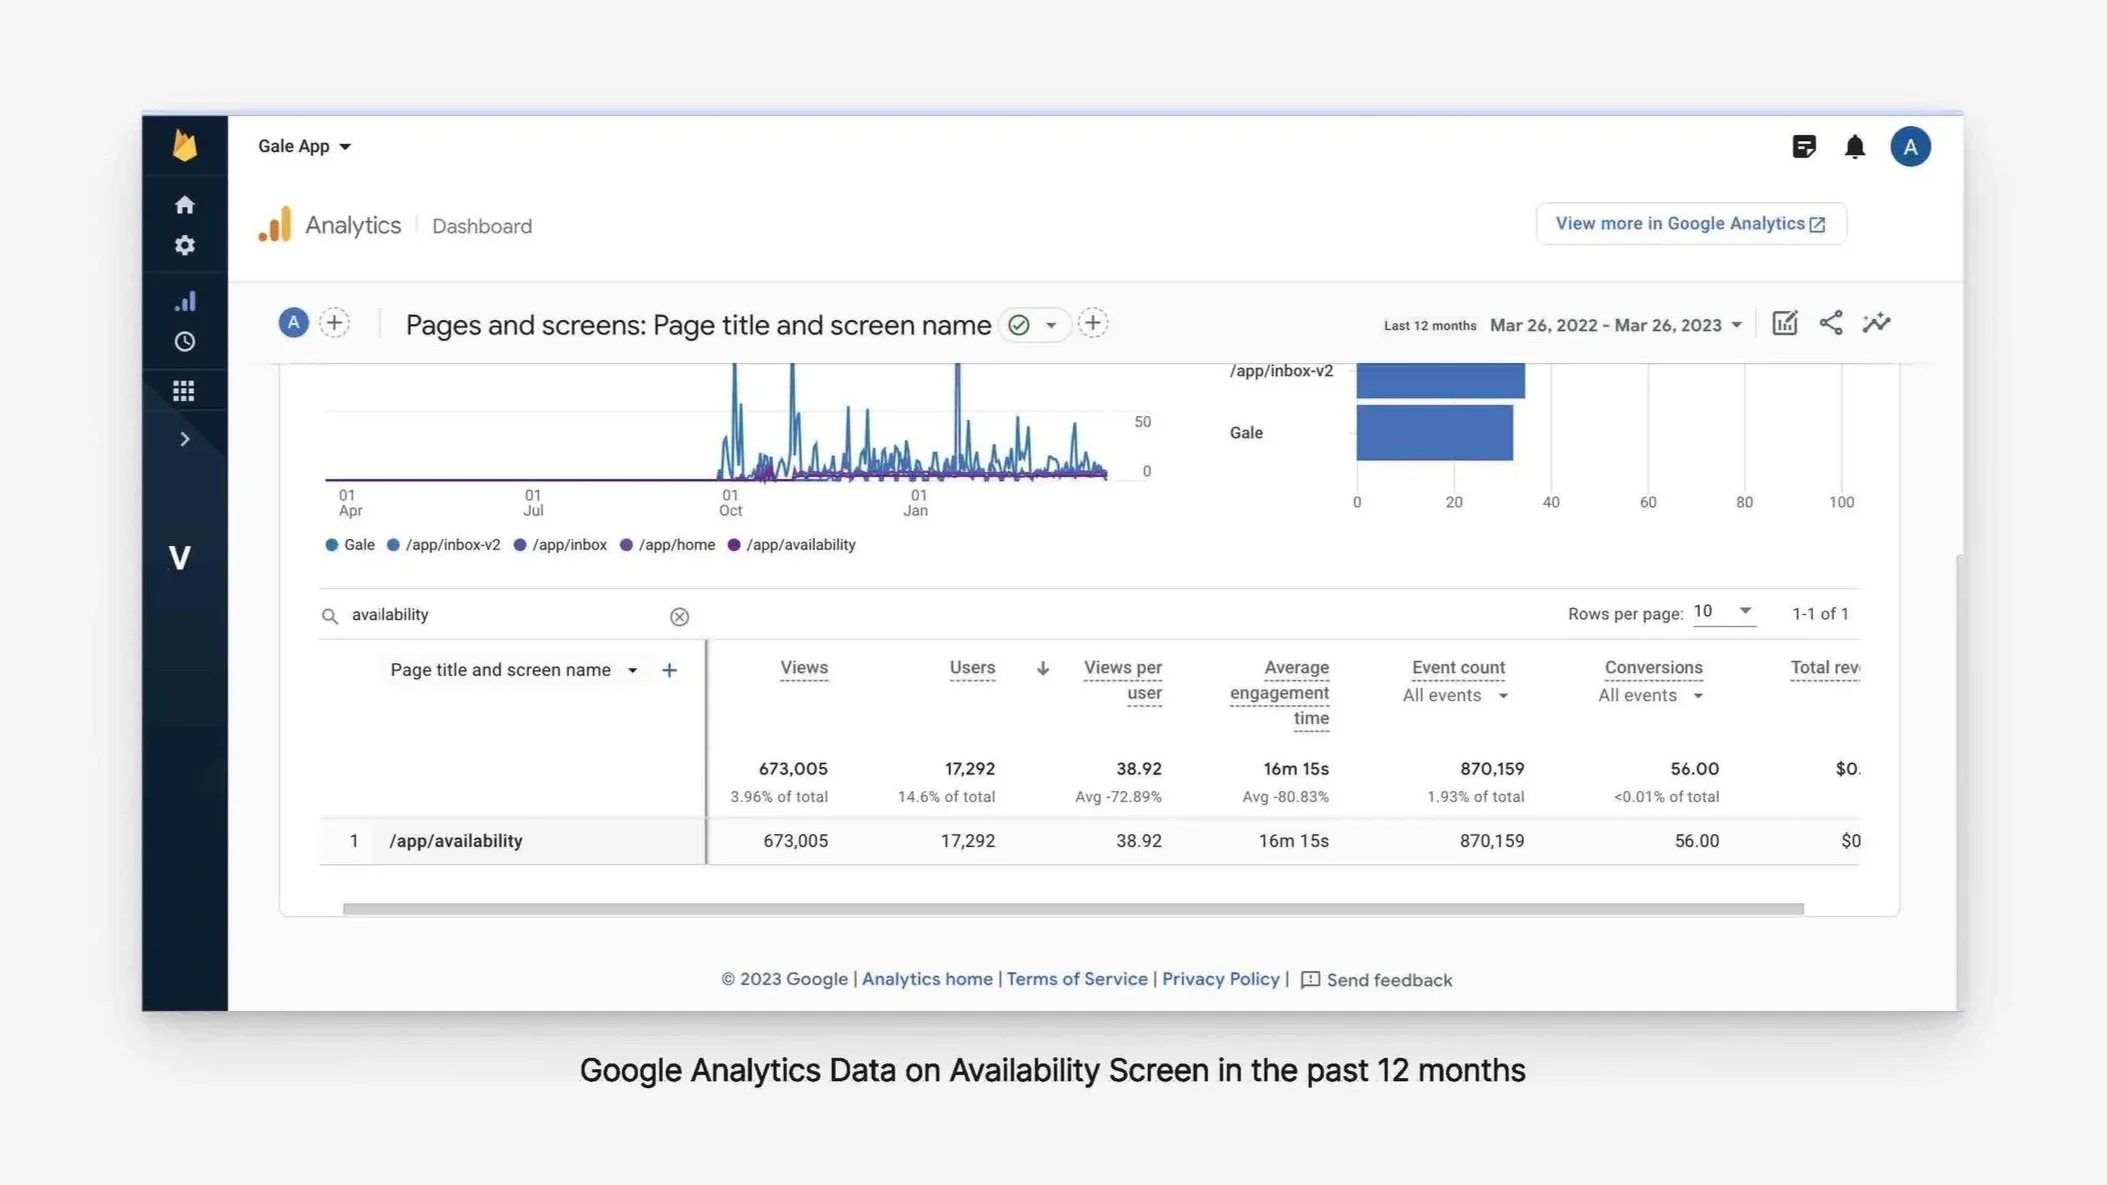Click View more in Google Analytics
The height and width of the screenshot is (1185, 2107).
pyautogui.click(x=1690, y=224)
